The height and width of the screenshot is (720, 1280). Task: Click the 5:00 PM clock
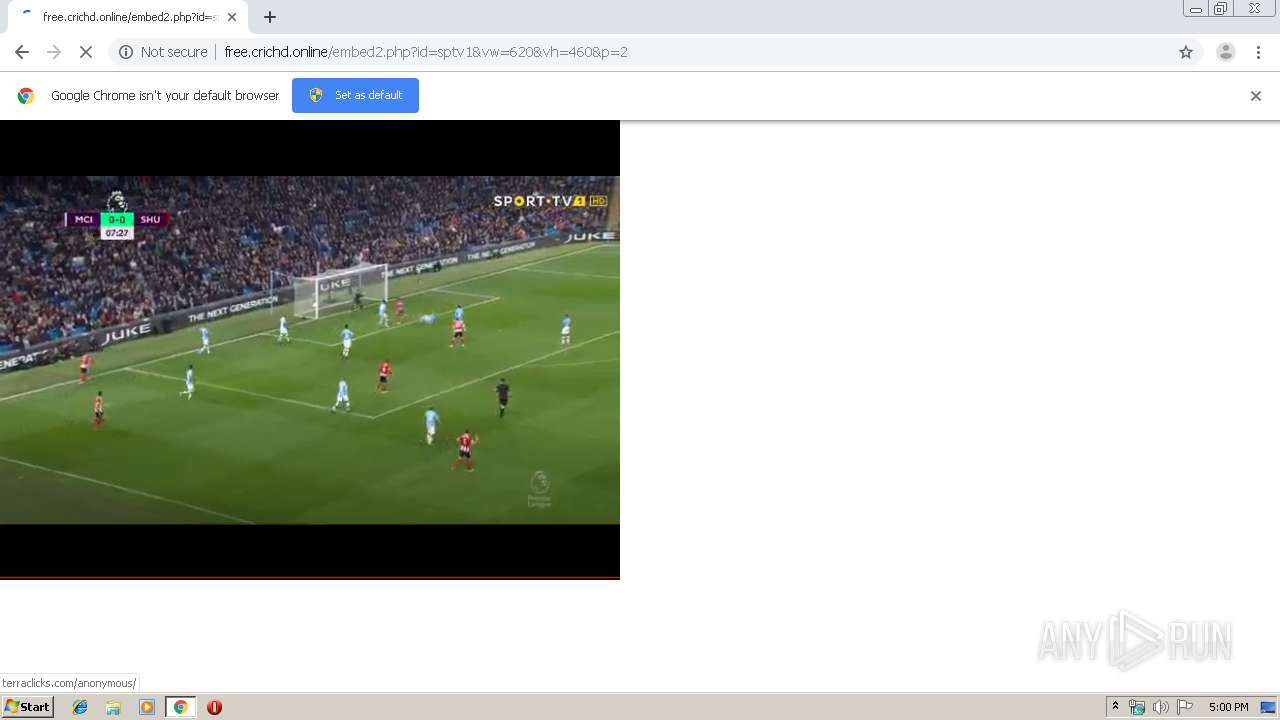tap(1228, 707)
